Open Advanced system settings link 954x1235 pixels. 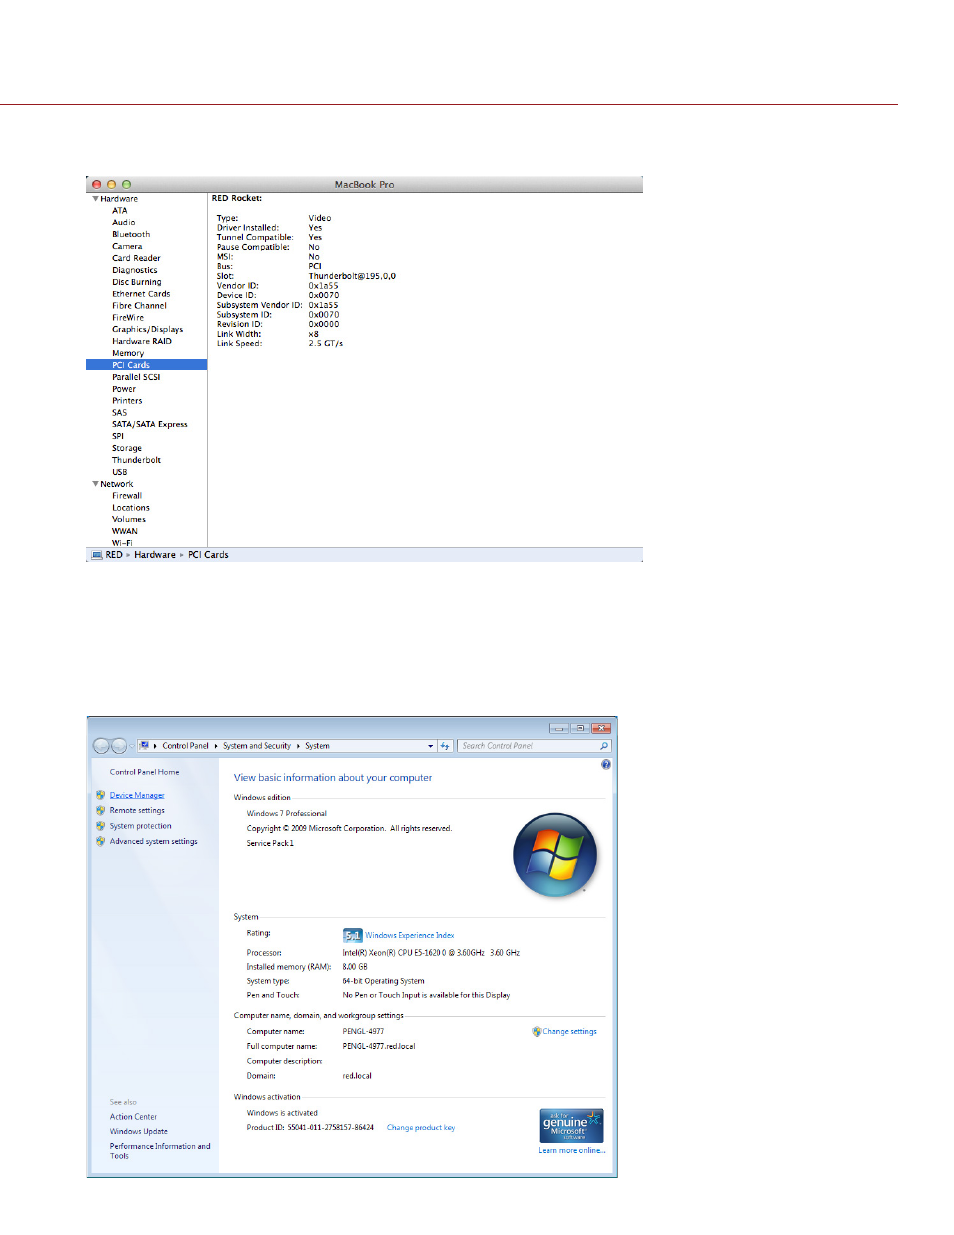[154, 842]
